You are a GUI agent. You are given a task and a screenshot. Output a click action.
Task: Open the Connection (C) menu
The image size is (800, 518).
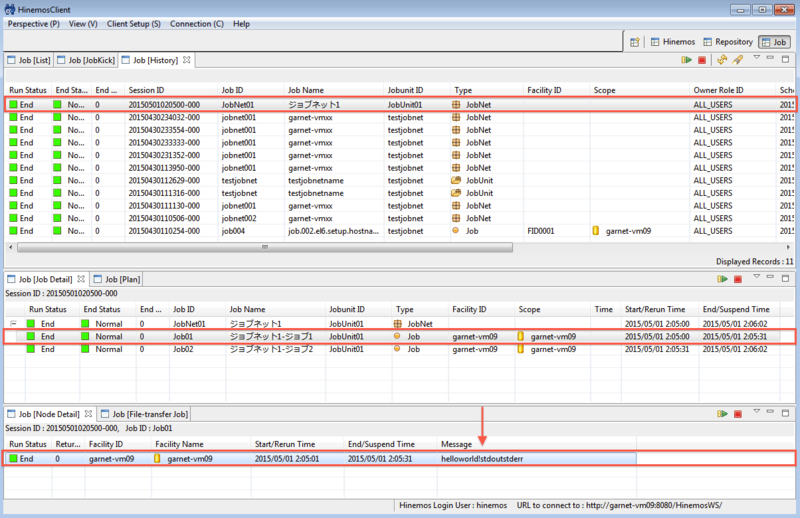[x=196, y=24]
